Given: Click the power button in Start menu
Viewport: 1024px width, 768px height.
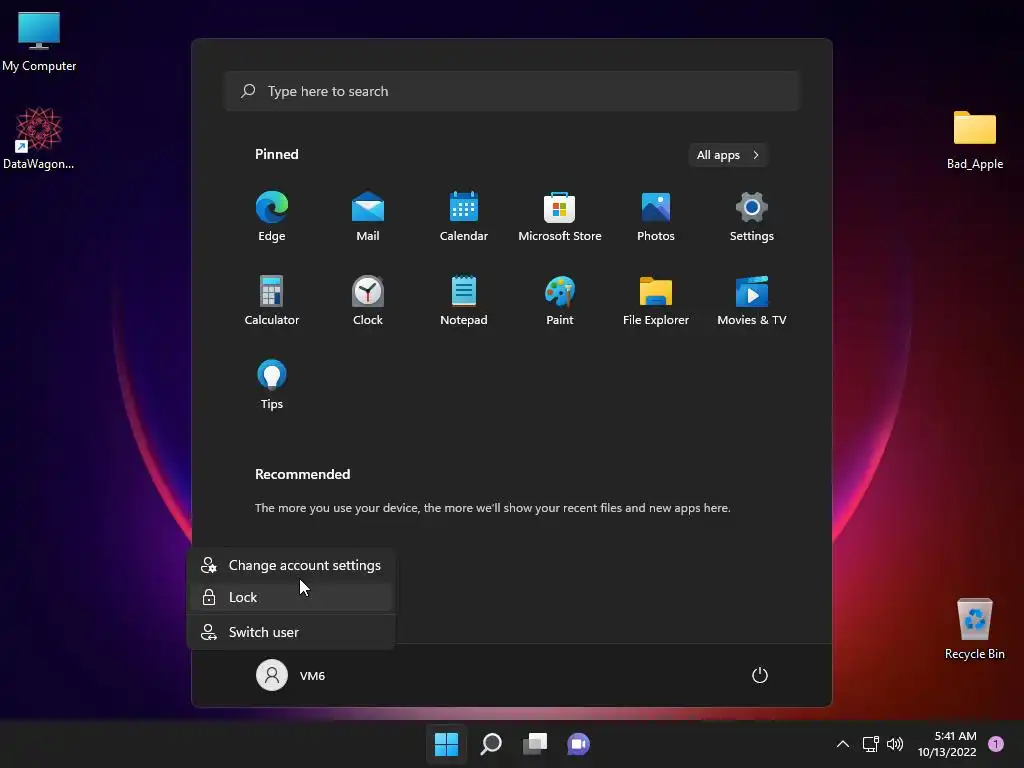Looking at the screenshot, I should (x=760, y=675).
